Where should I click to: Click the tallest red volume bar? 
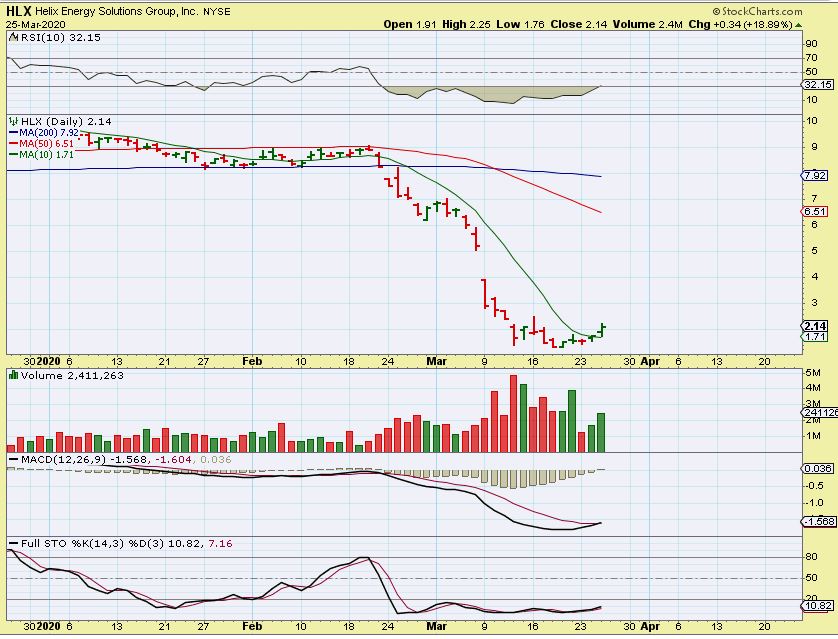514,414
